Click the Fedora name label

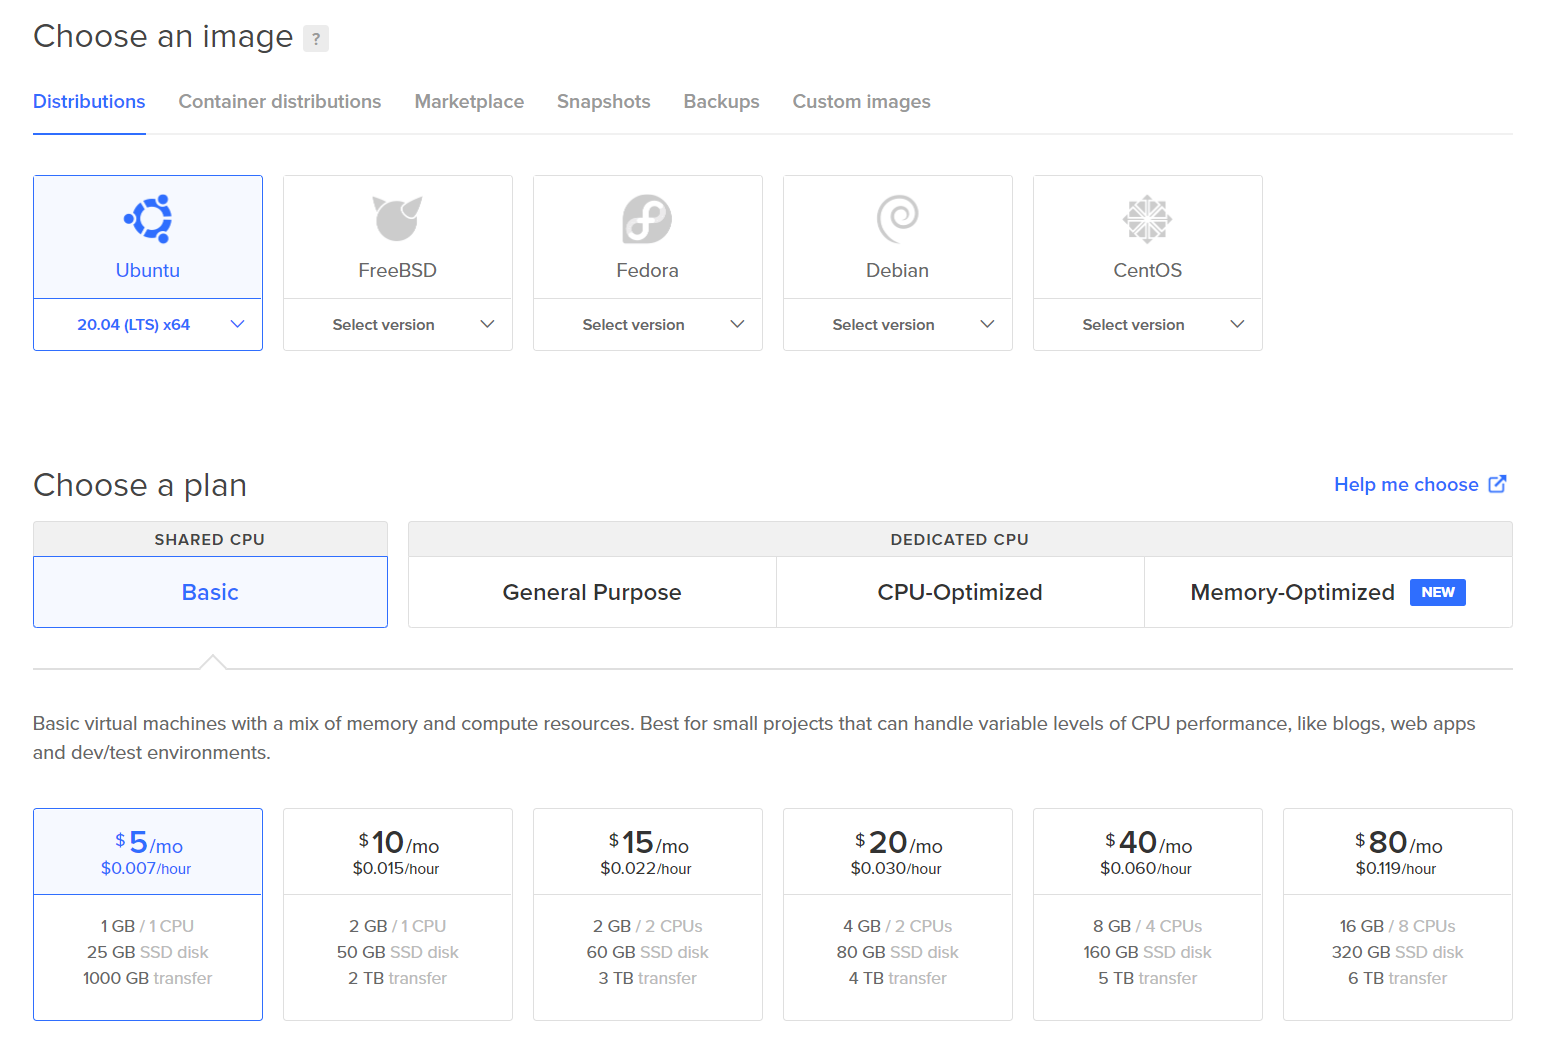tap(647, 271)
